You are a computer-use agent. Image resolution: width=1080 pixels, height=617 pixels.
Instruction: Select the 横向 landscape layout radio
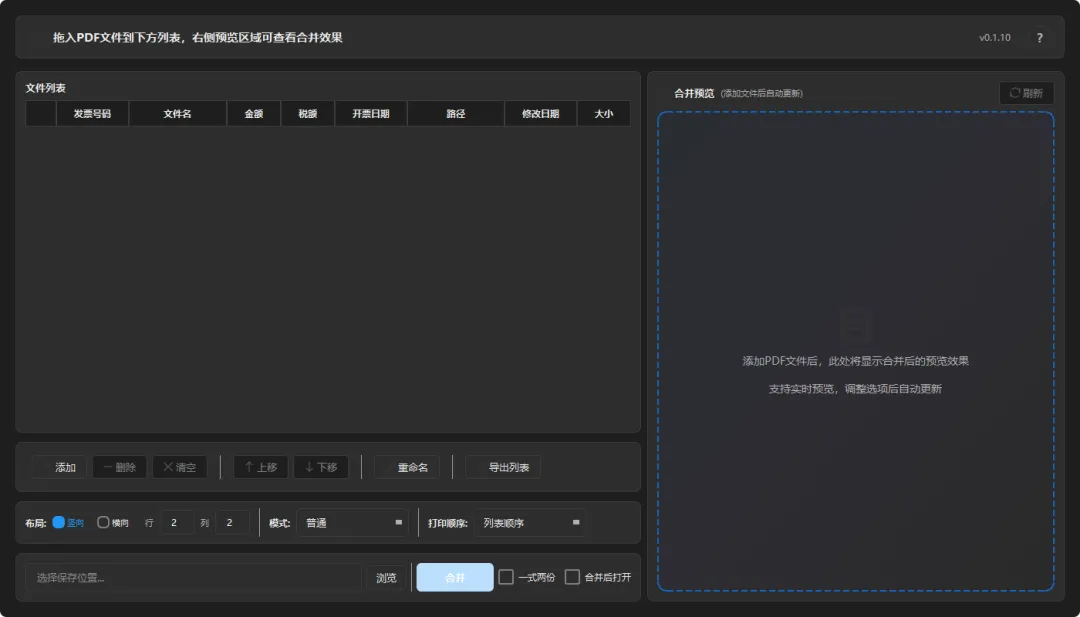103,523
